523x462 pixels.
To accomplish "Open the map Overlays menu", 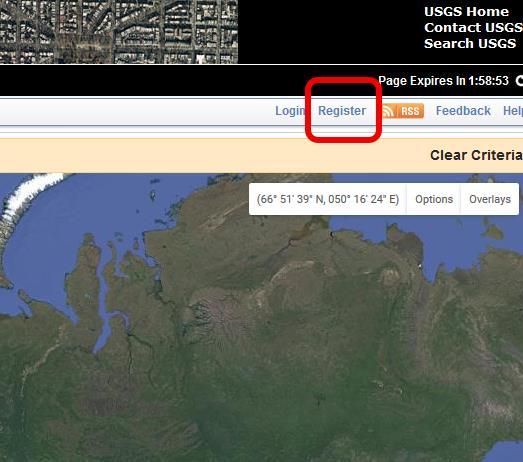I will [490, 199].
